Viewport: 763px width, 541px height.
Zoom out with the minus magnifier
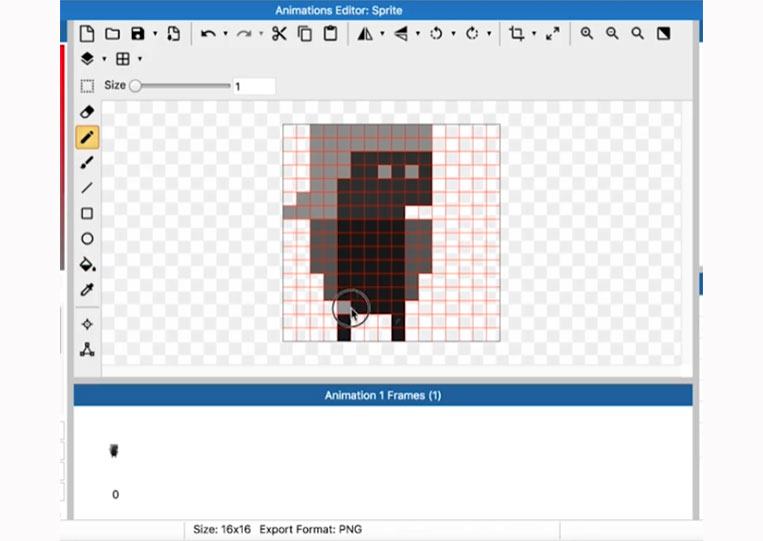point(612,34)
